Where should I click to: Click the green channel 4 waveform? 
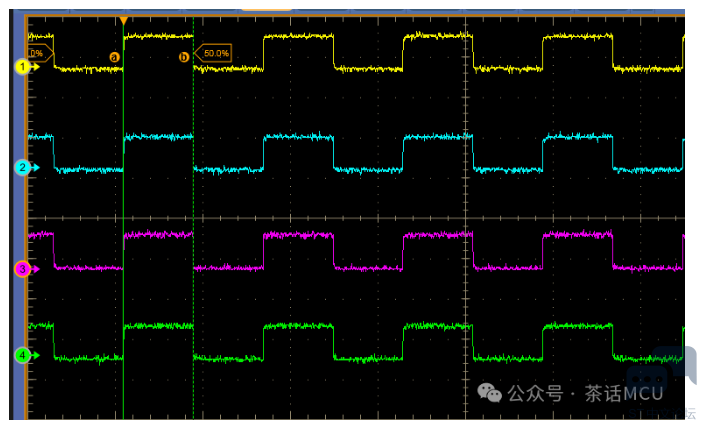pos(298,326)
